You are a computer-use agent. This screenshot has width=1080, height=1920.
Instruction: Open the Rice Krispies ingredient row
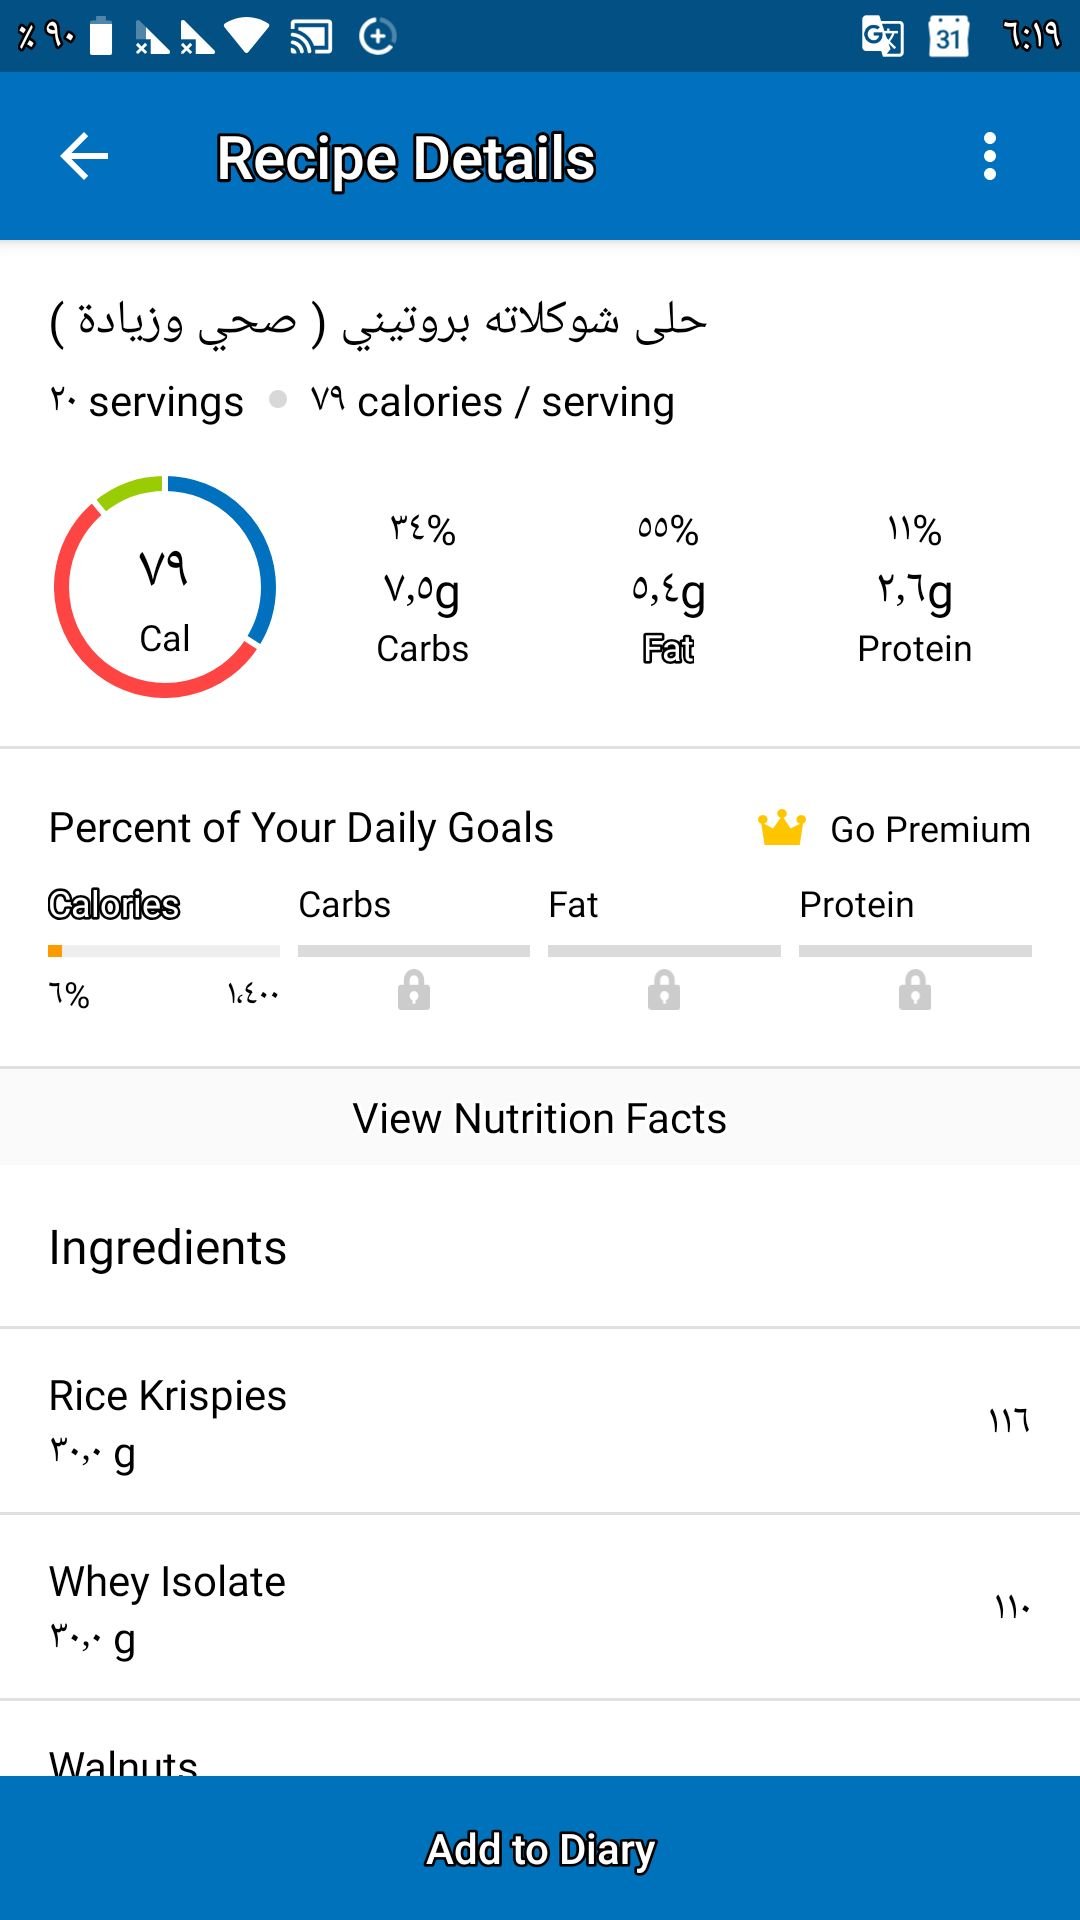tap(540, 1420)
